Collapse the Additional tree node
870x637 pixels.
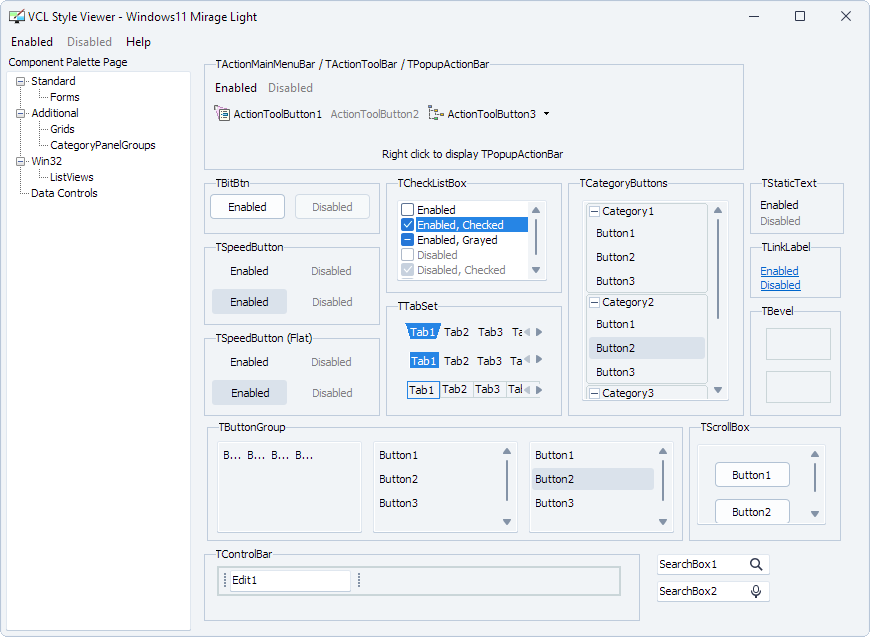tap(21, 113)
